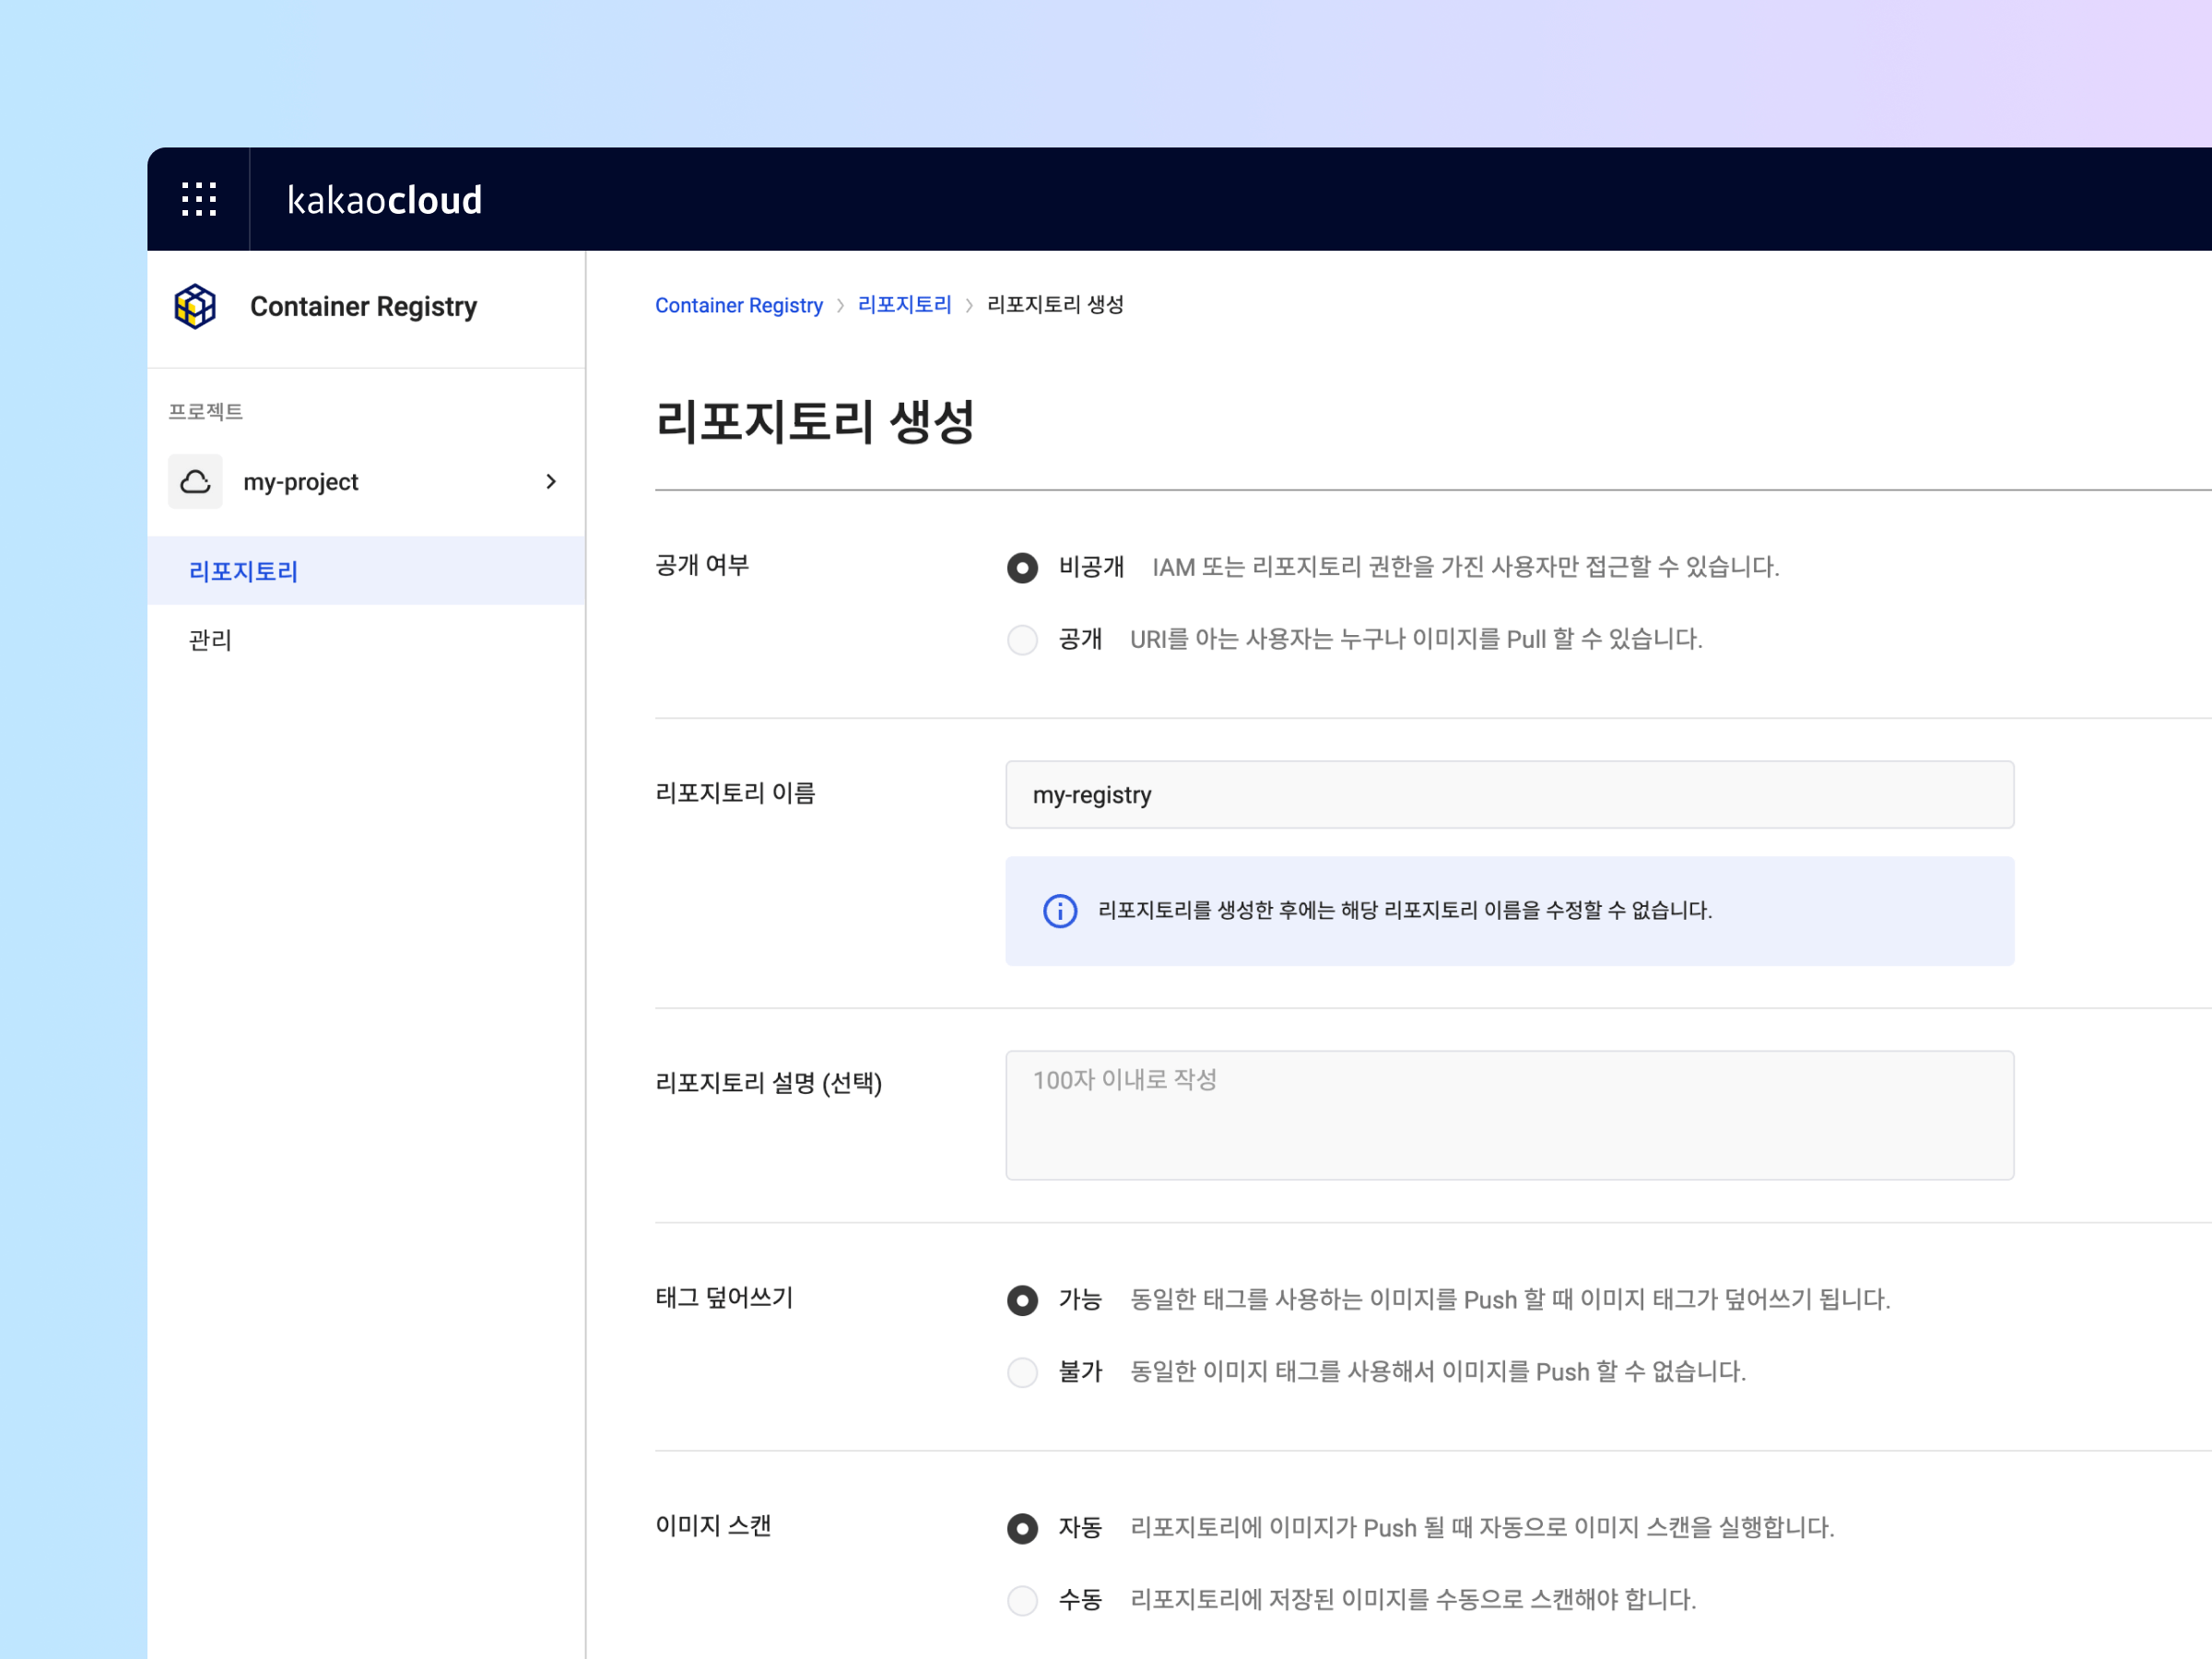Click the tag overwrite disallowed description
The width and height of the screenshot is (2212, 1659).
pyautogui.click(x=1438, y=1373)
